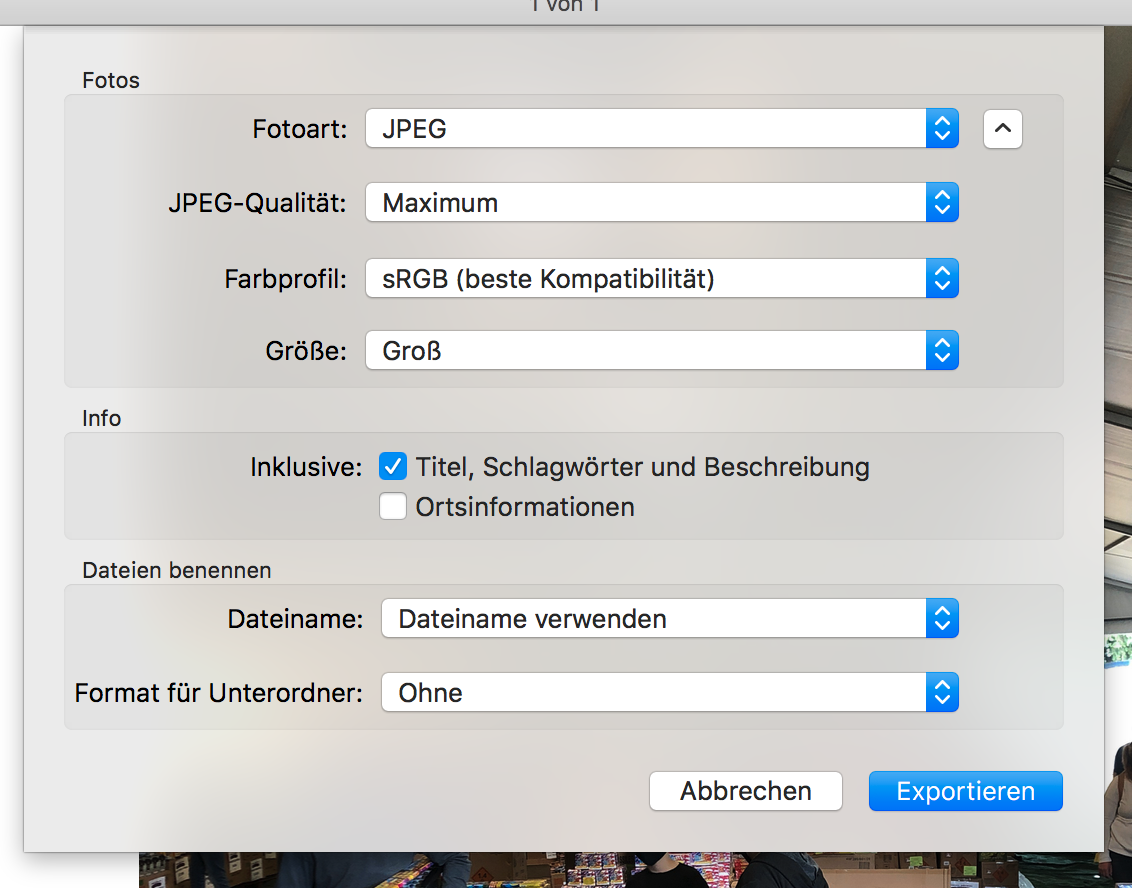Enable the Ortsinformationen checkbox
This screenshot has width=1132, height=888.
393,507
